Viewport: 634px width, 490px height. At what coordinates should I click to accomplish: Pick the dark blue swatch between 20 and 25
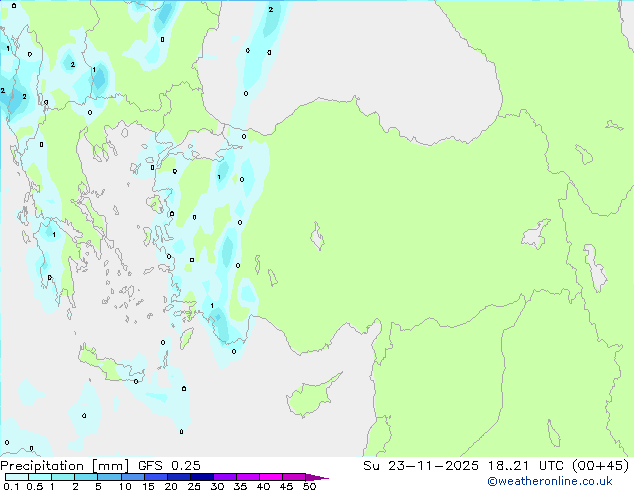point(179,477)
